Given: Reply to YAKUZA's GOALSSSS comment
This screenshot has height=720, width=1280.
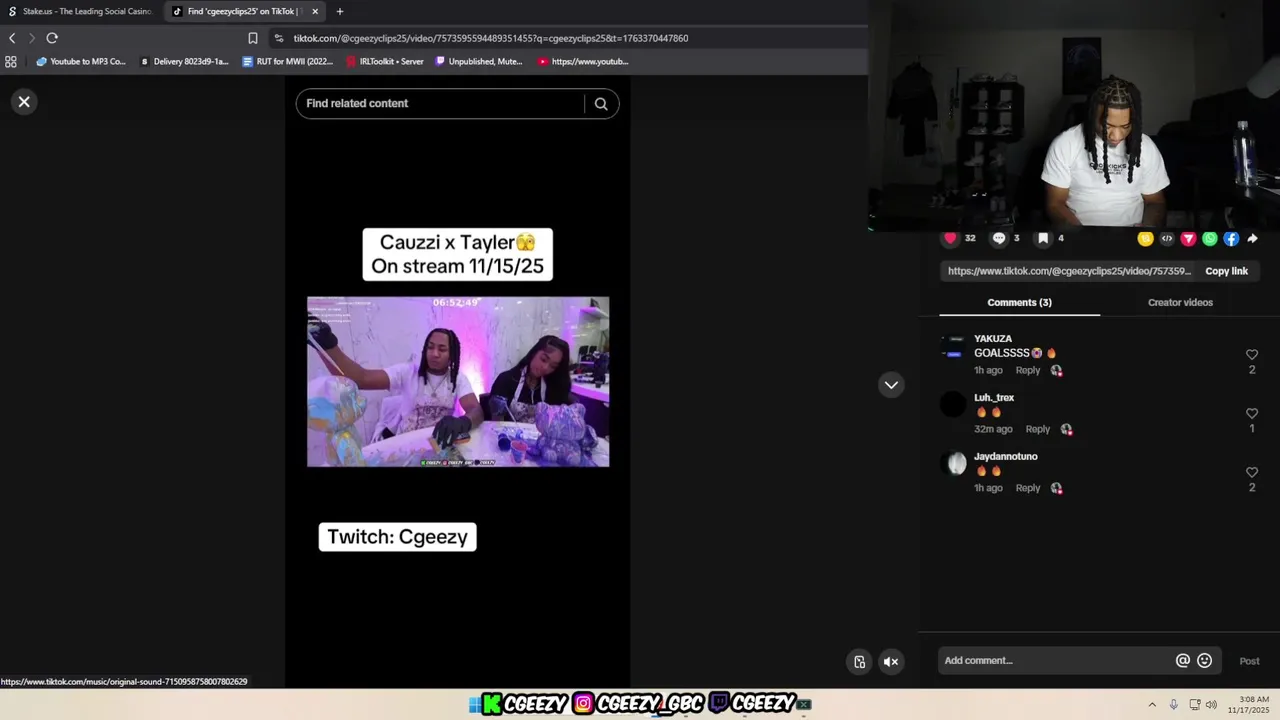Looking at the screenshot, I should [1028, 370].
